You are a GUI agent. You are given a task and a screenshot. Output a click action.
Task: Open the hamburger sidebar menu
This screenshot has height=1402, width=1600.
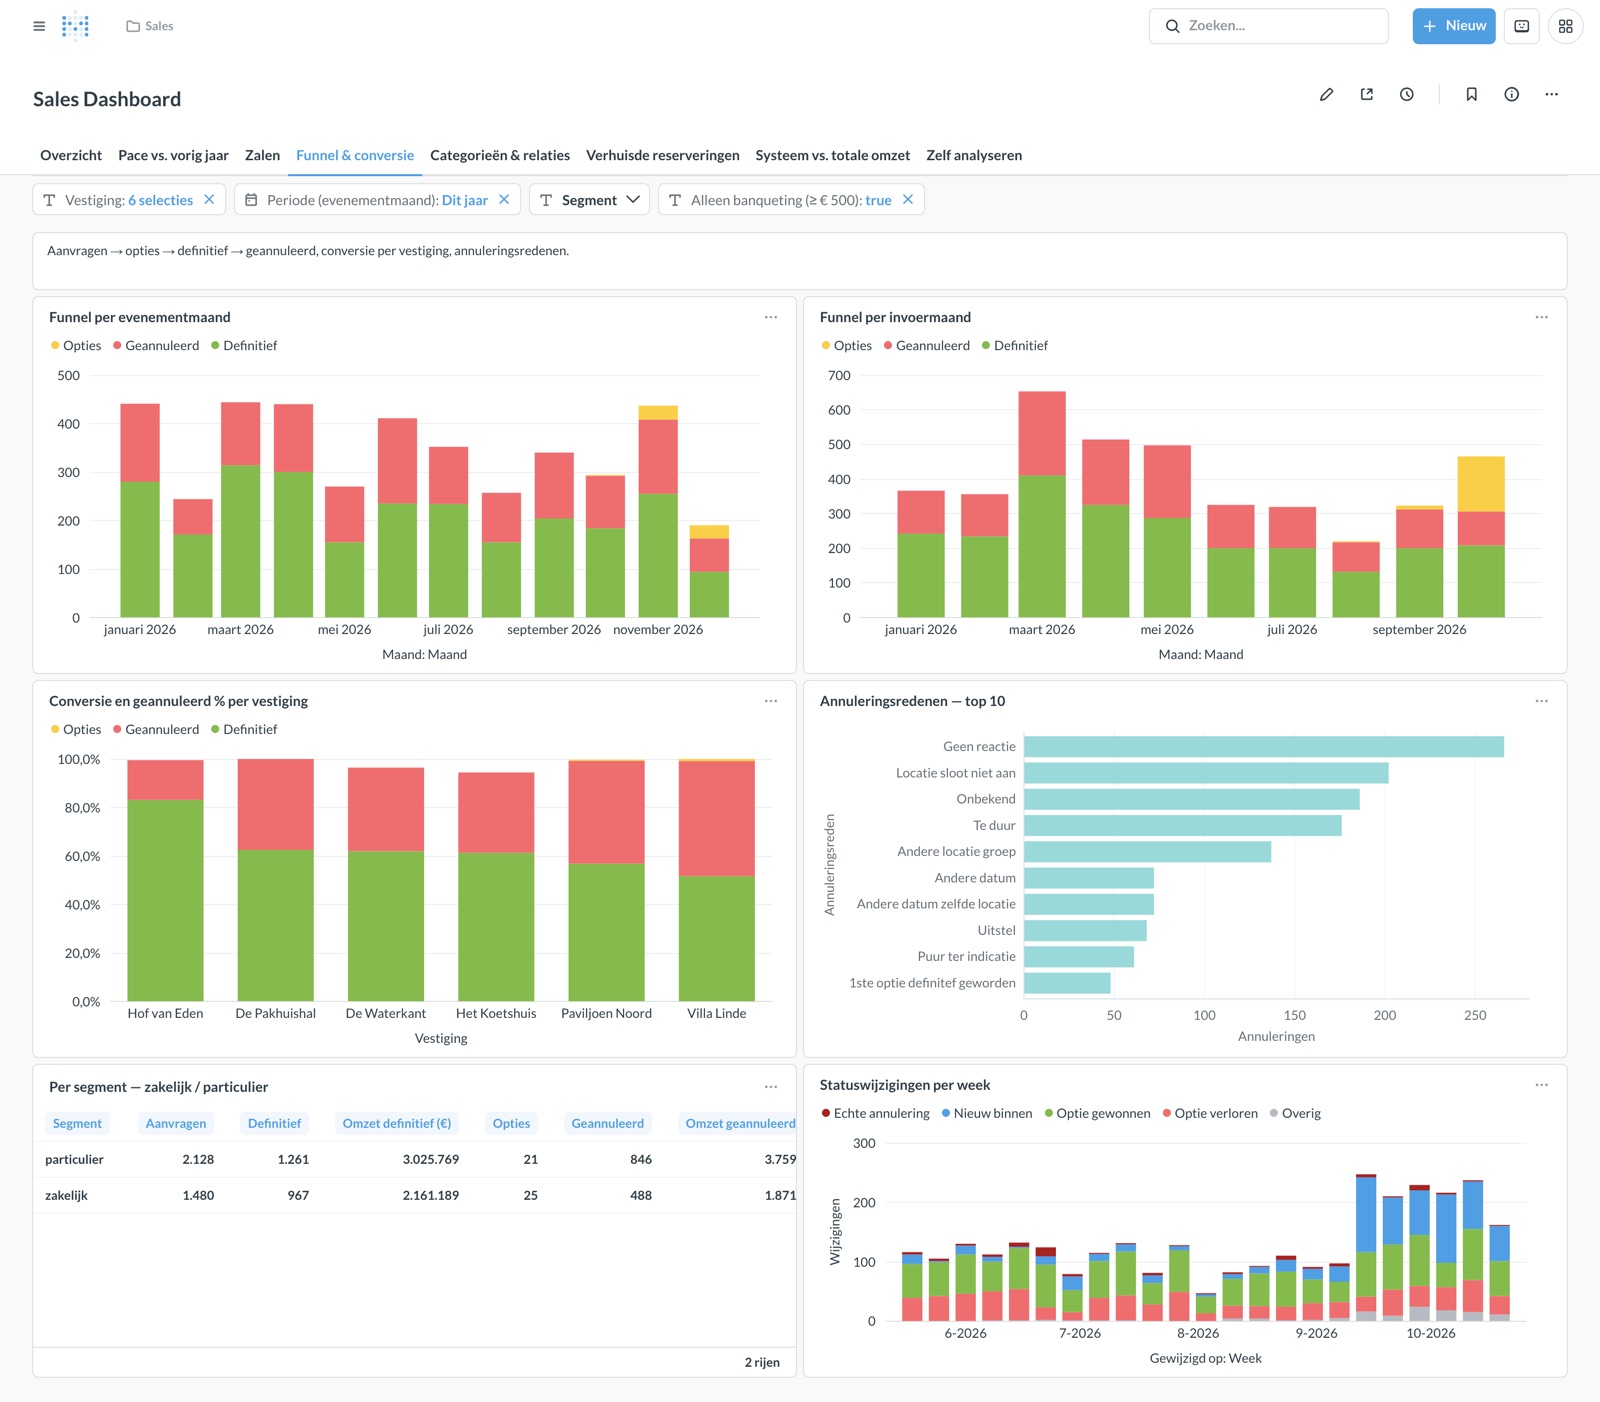pos(39,26)
